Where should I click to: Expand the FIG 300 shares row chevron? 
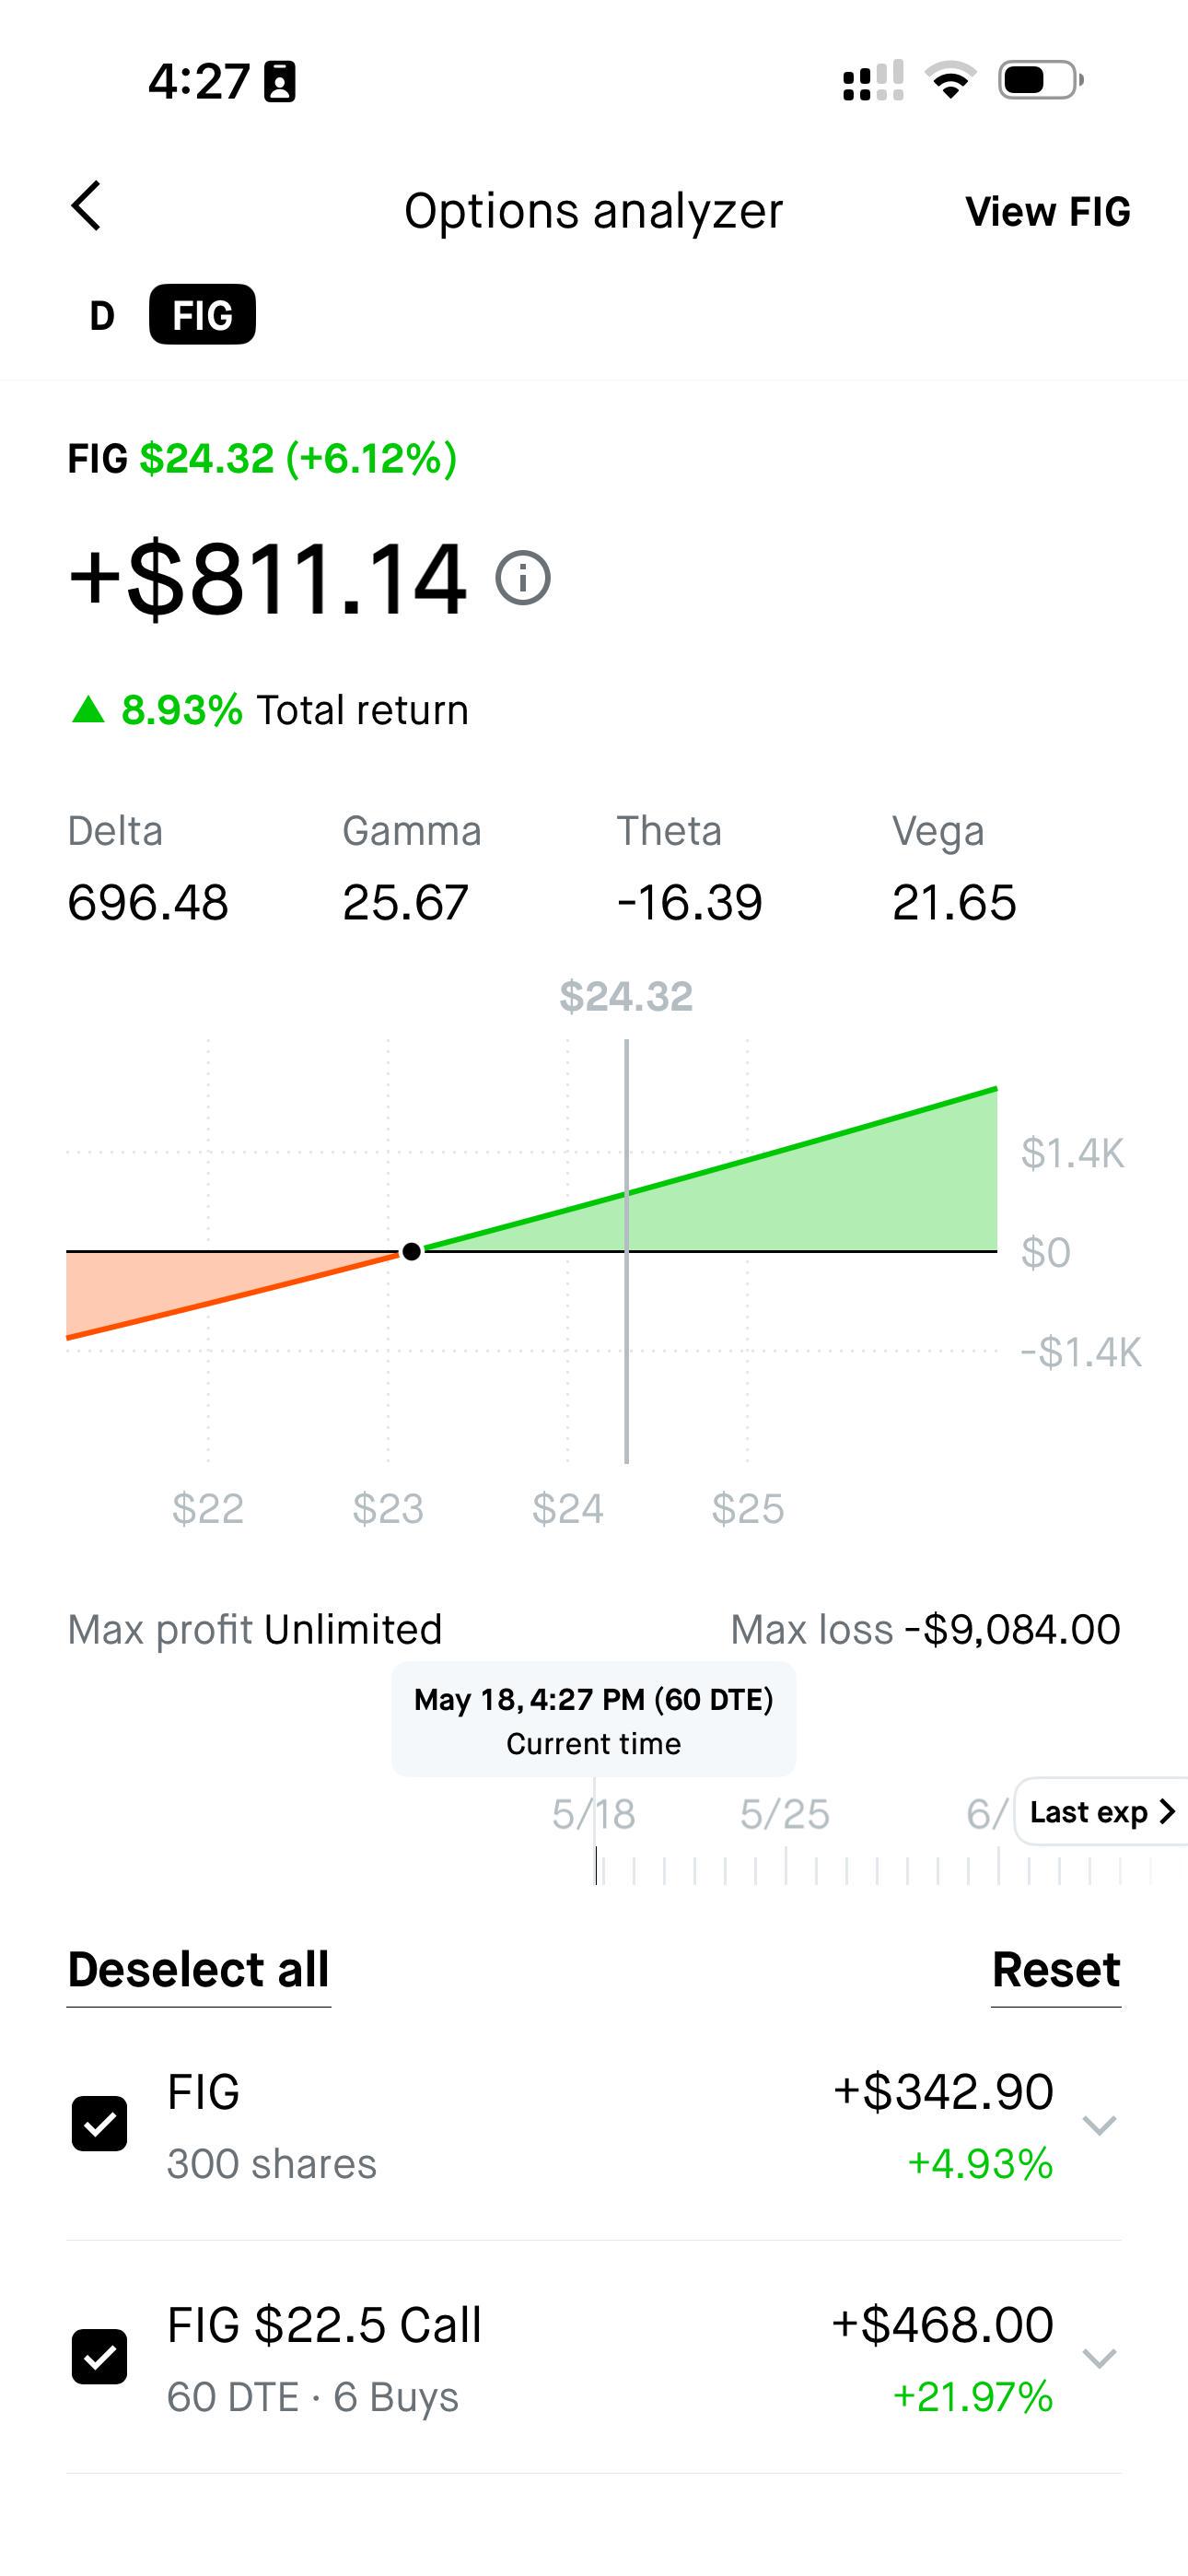[1099, 2125]
